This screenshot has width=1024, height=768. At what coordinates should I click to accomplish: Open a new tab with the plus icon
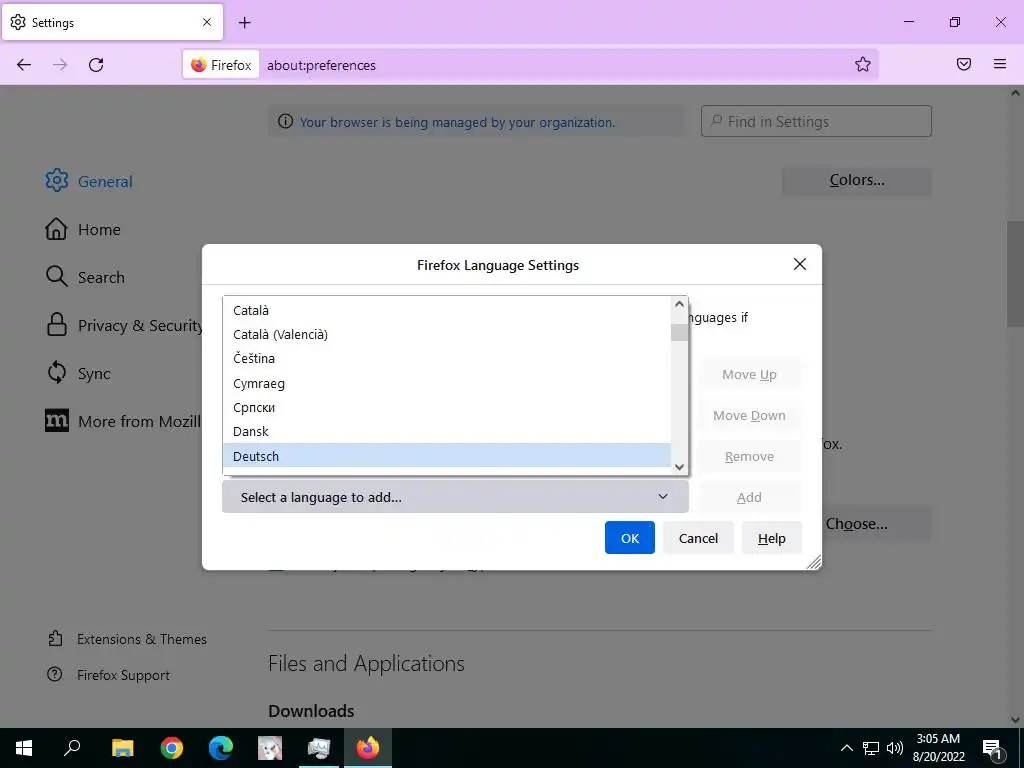(244, 23)
